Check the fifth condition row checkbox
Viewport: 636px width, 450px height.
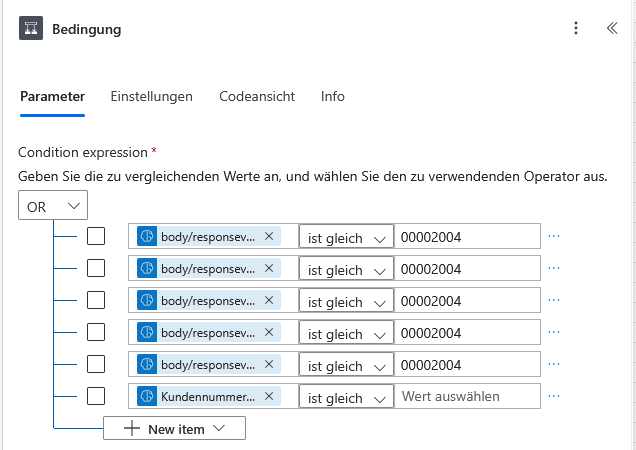coord(96,364)
